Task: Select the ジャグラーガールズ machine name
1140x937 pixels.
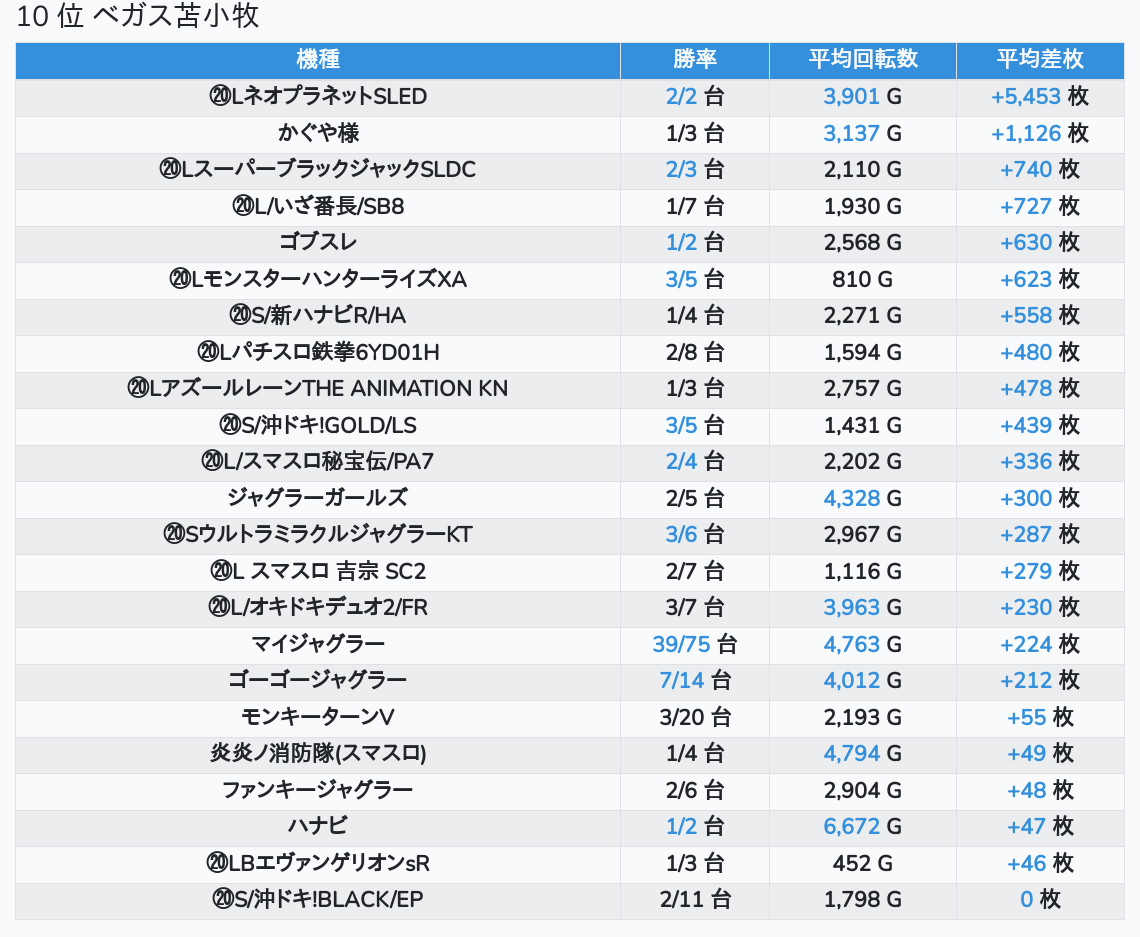Action: click(318, 498)
